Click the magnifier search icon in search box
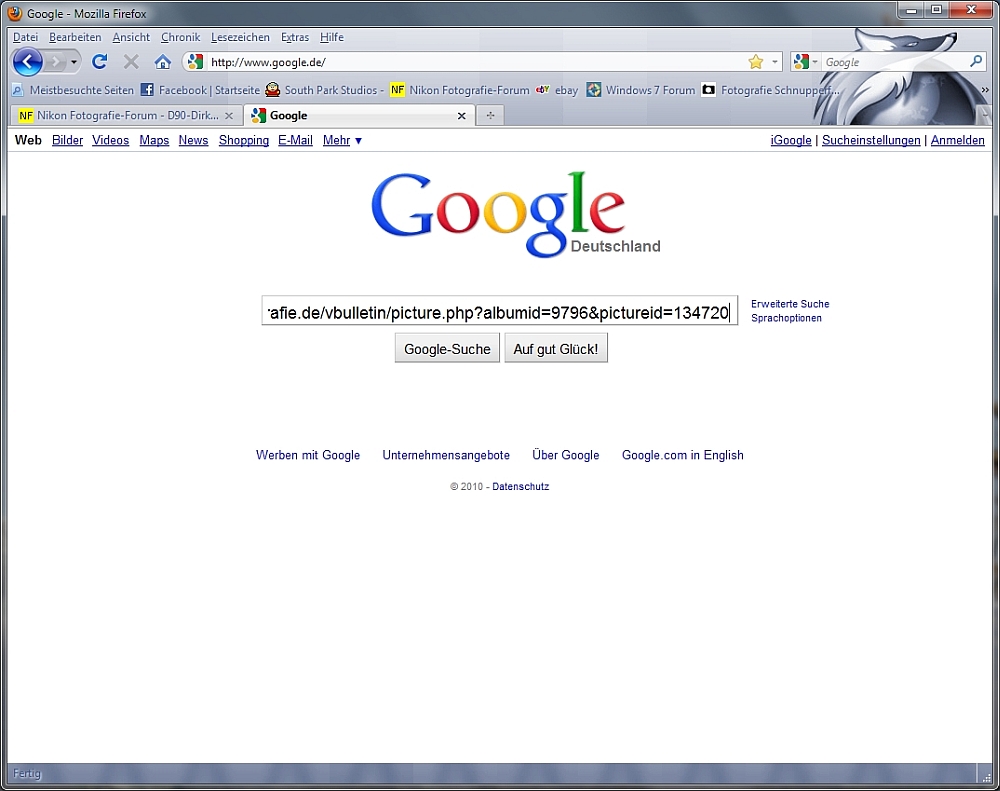1000x791 pixels. click(x=976, y=62)
